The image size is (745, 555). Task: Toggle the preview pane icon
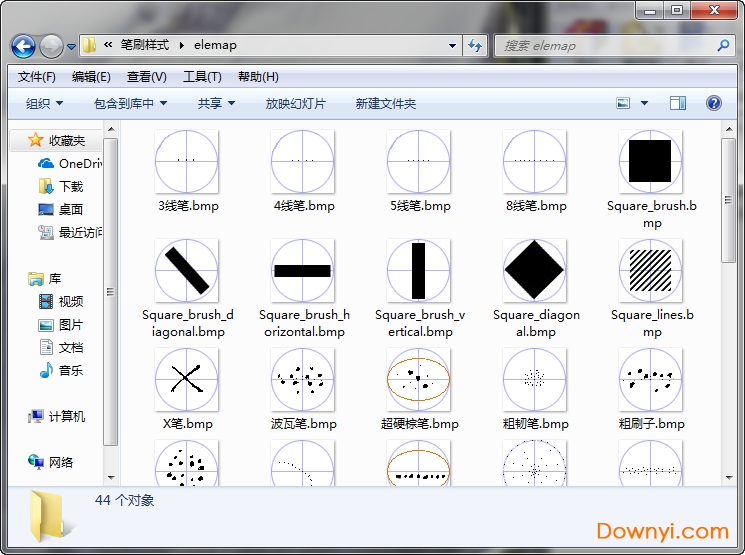pos(678,103)
